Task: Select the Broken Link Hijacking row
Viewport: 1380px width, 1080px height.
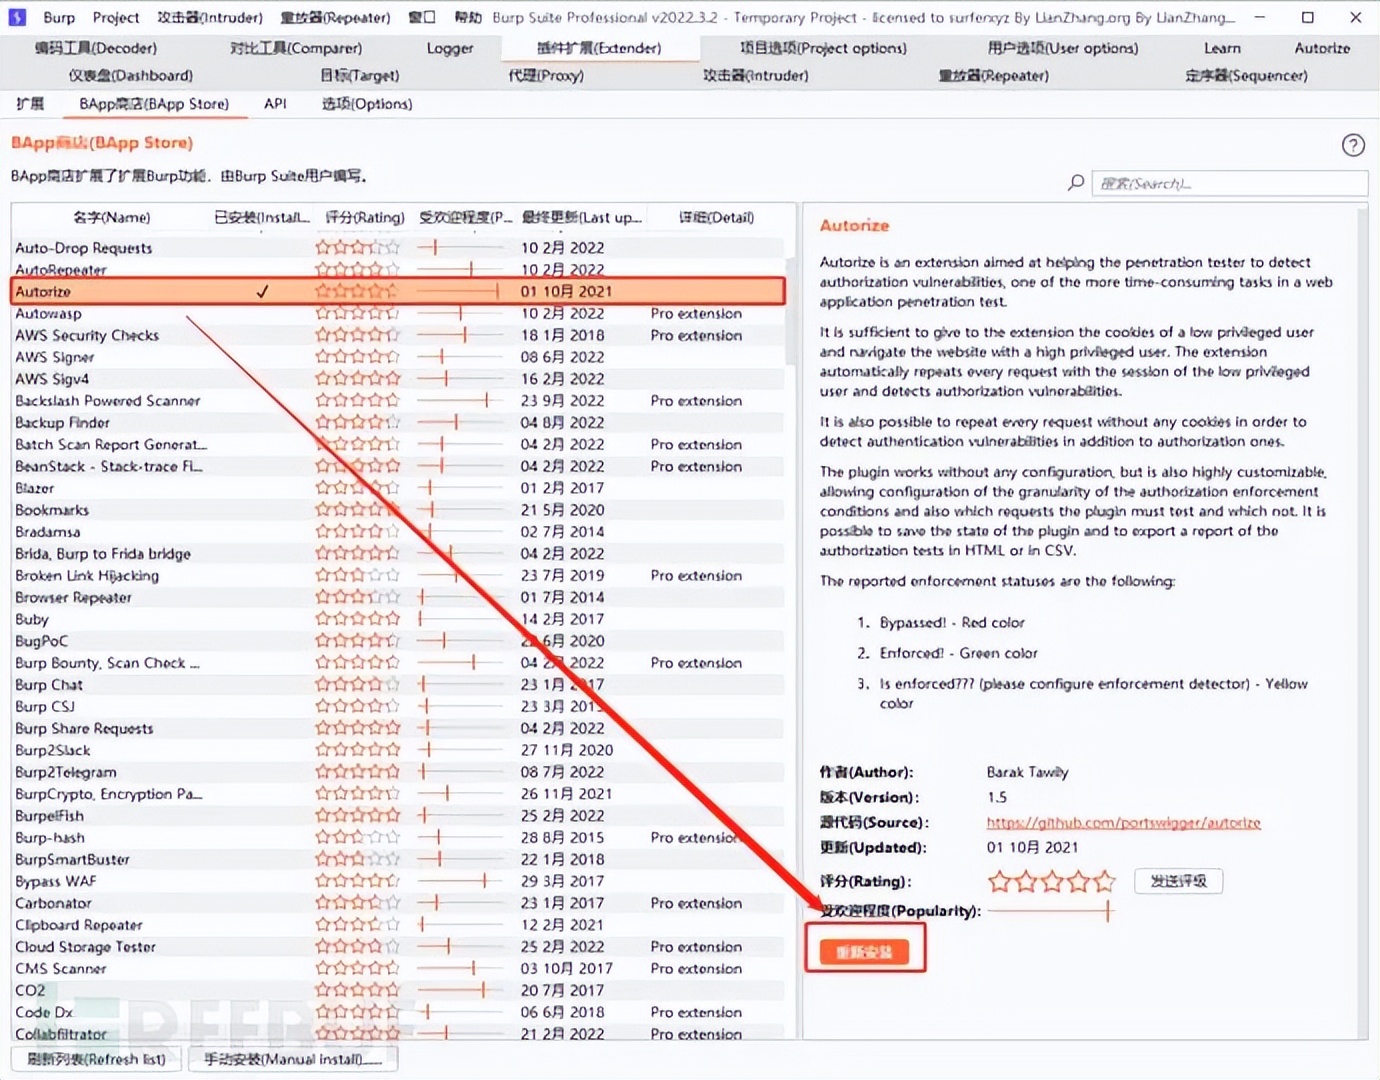Action: pos(398,575)
